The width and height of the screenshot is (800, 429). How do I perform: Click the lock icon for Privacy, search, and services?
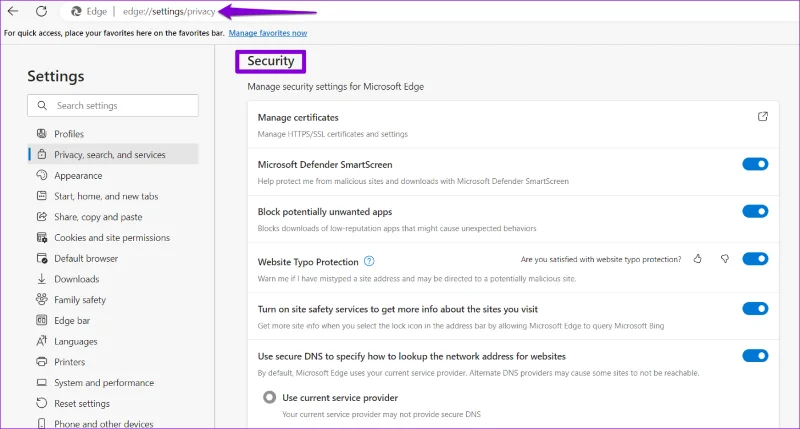tap(42, 154)
